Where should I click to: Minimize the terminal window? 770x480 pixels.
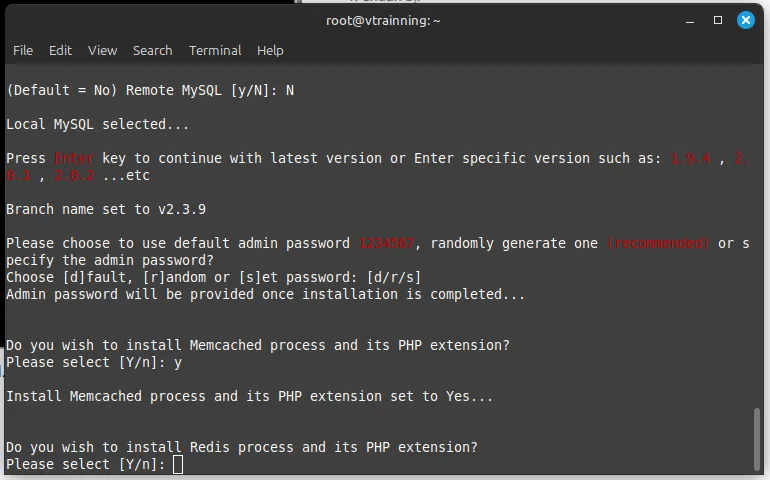pyautogui.click(x=690, y=20)
